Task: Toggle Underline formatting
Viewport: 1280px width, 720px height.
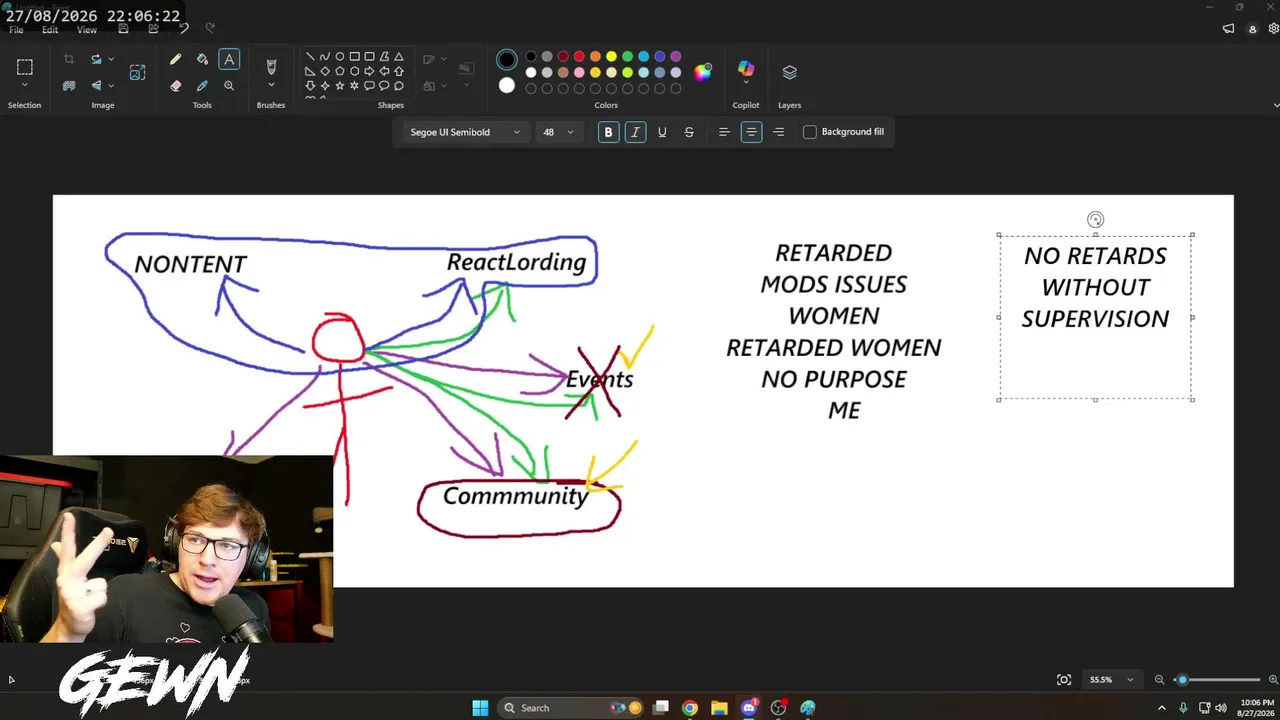Action: (x=662, y=132)
